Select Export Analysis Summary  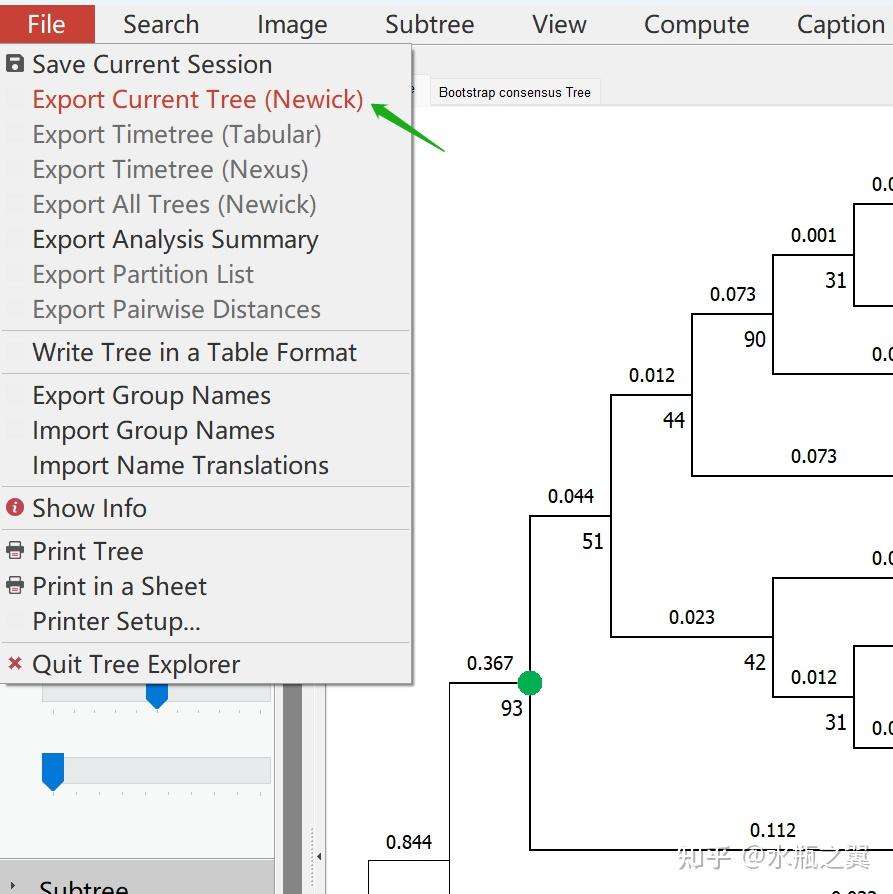click(x=175, y=240)
